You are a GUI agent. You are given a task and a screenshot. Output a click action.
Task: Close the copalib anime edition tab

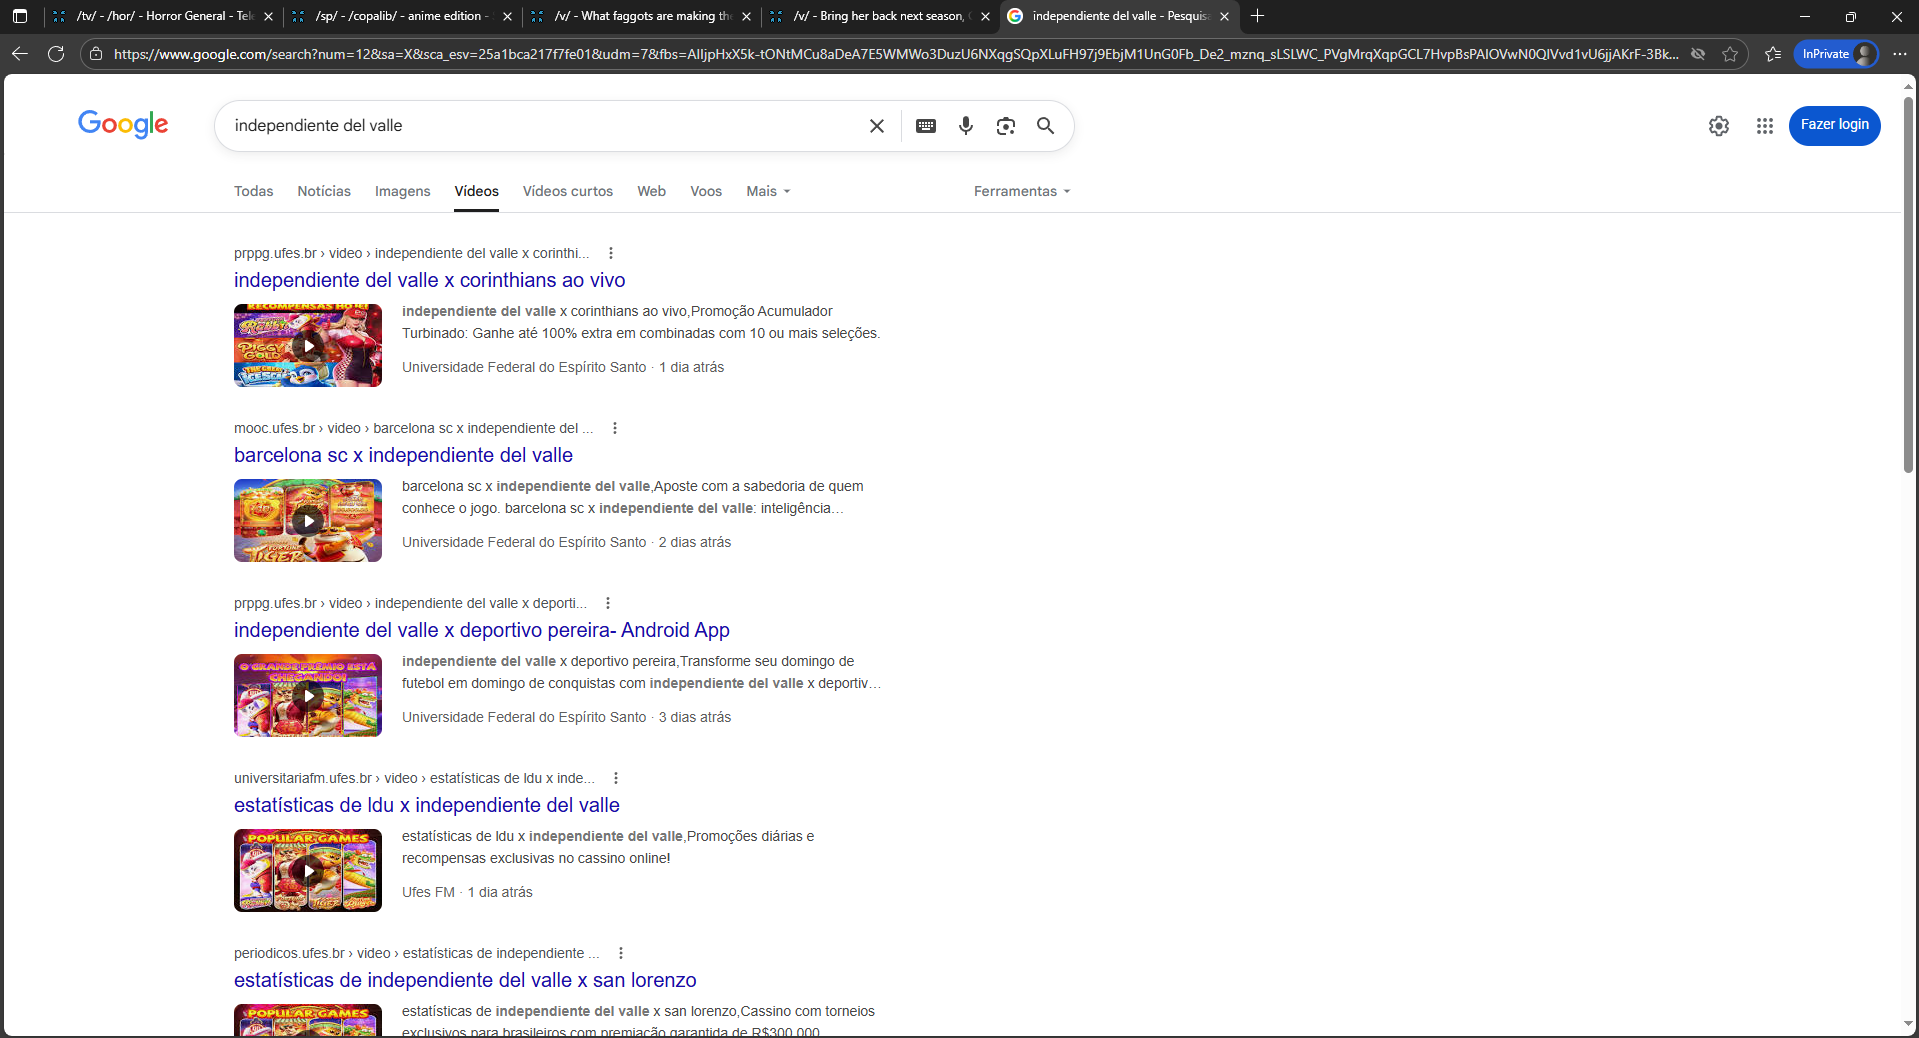[x=507, y=16]
